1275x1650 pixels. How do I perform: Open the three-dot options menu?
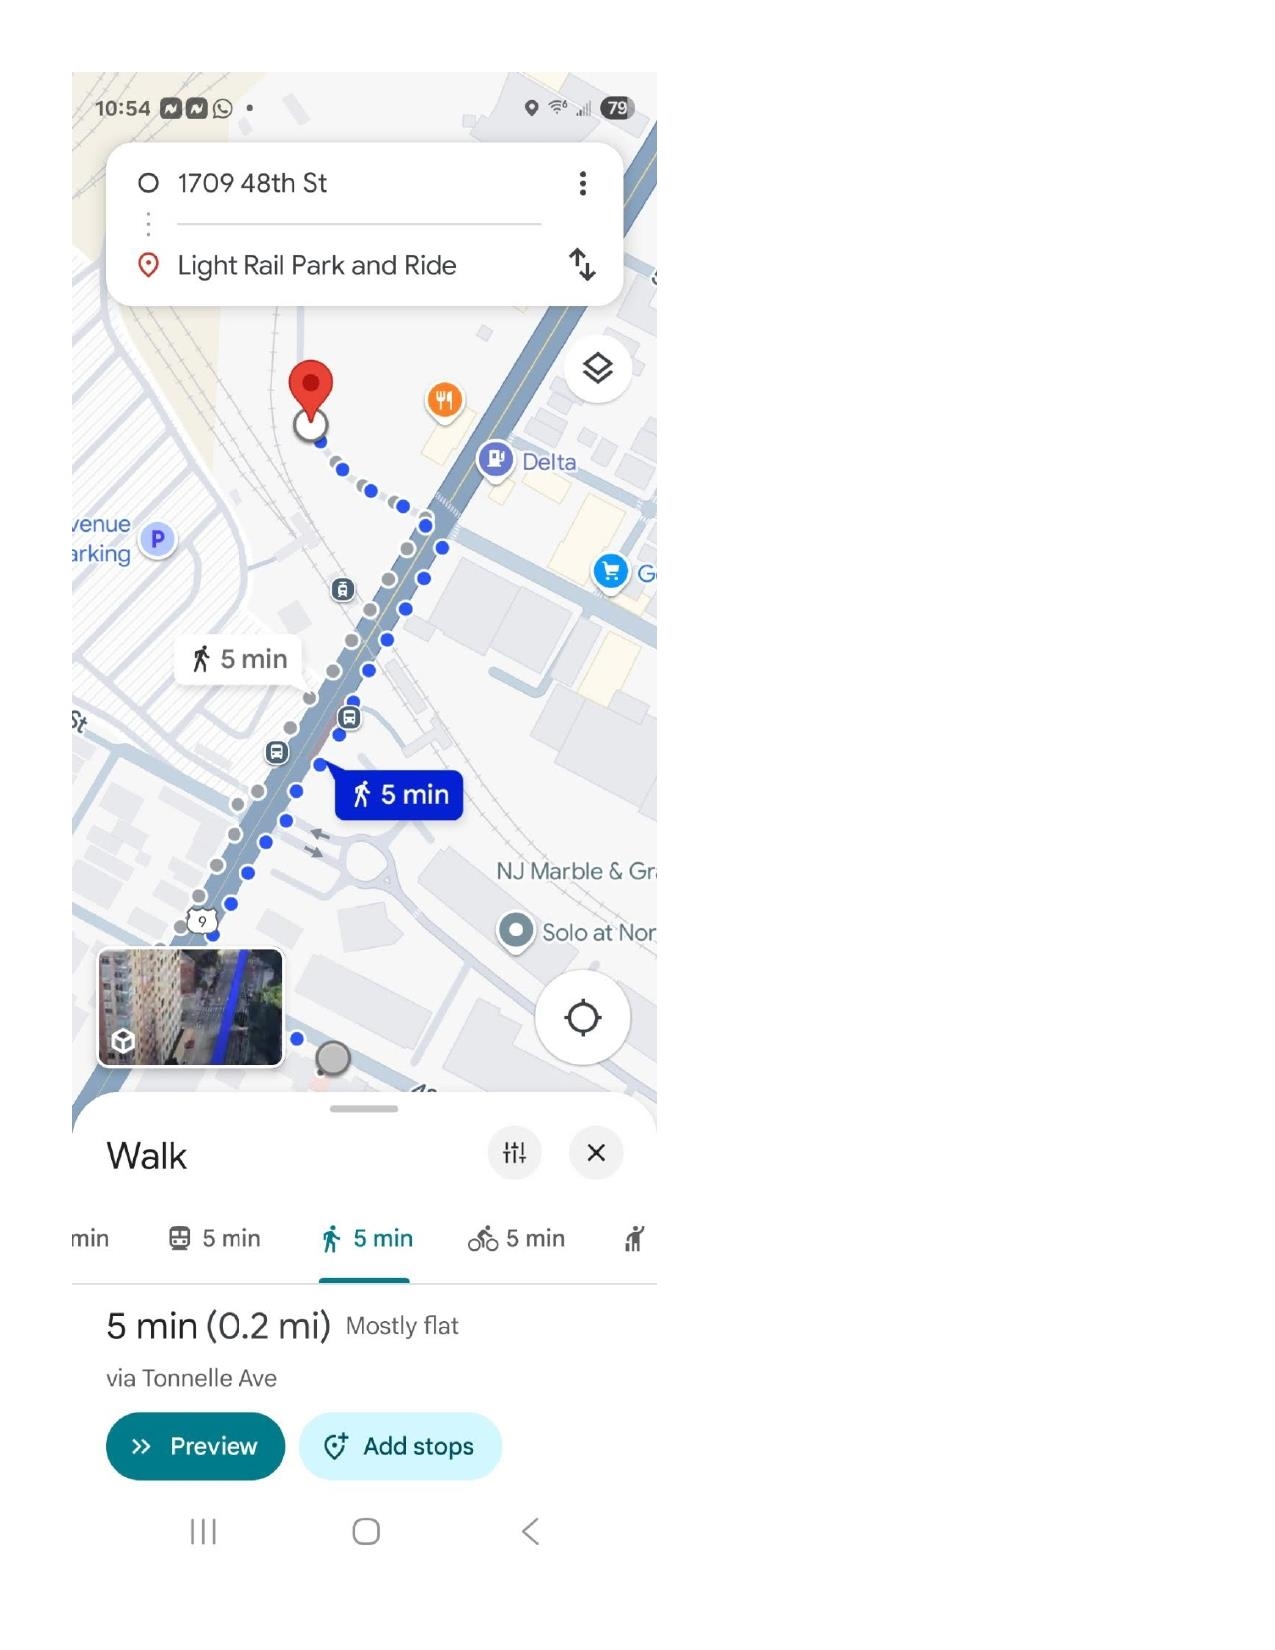tap(582, 183)
